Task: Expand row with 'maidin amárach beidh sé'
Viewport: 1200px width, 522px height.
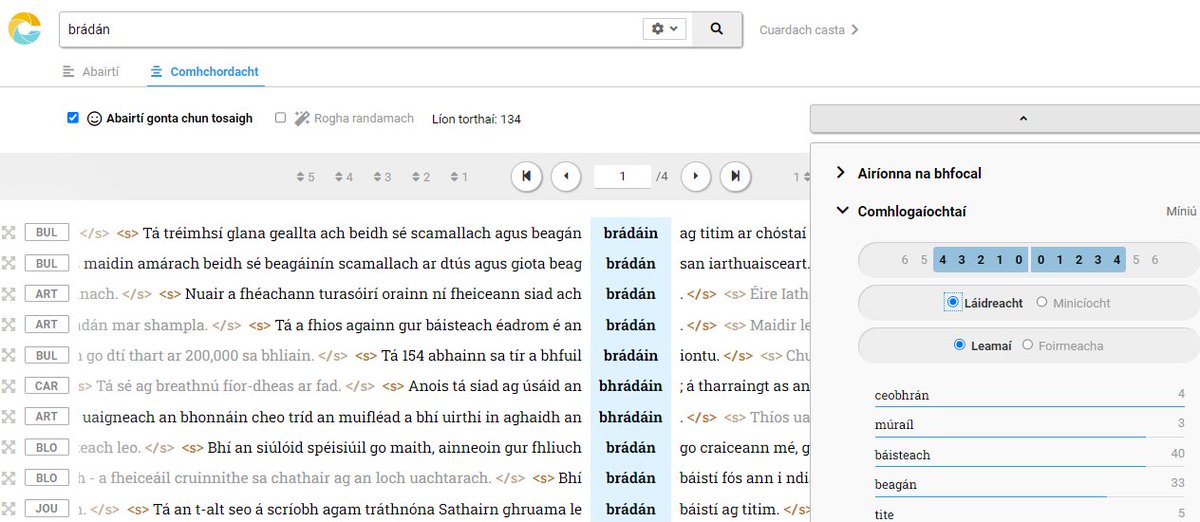Action: click(x=8, y=264)
